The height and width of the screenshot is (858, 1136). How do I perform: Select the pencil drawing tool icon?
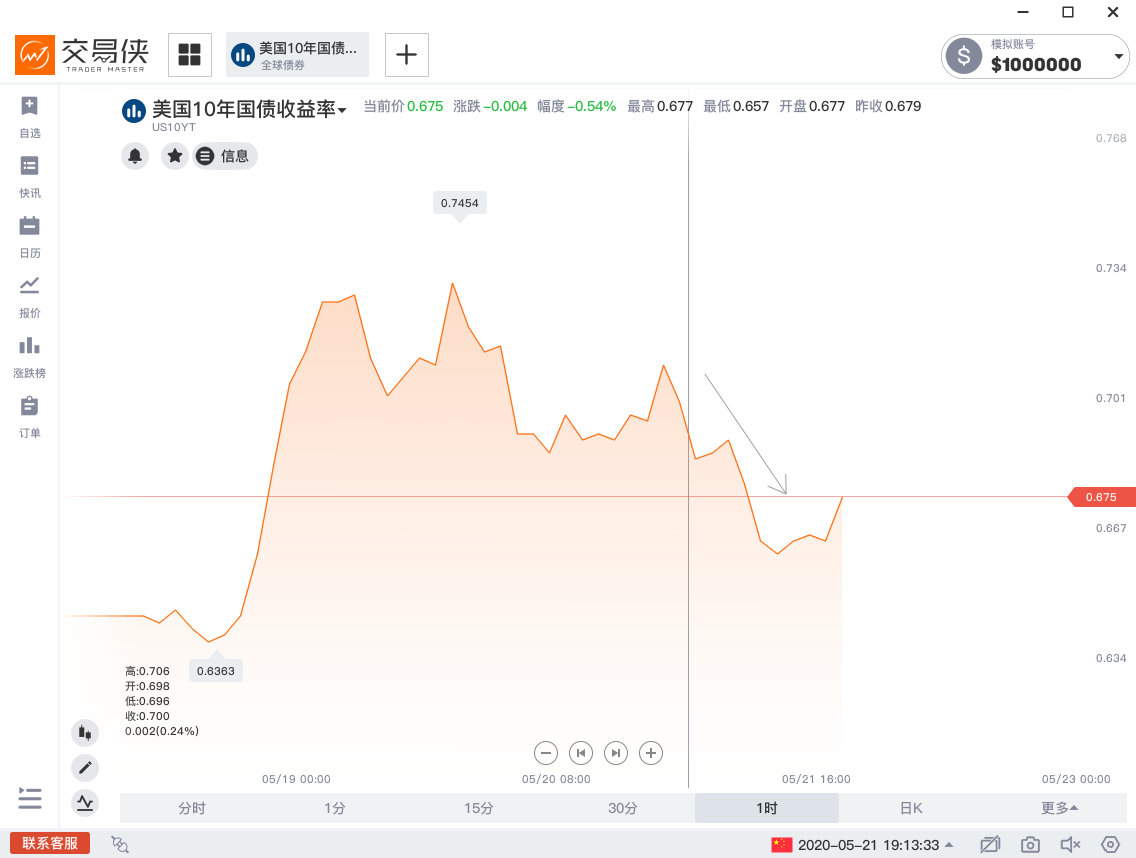(x=85, y=767)
